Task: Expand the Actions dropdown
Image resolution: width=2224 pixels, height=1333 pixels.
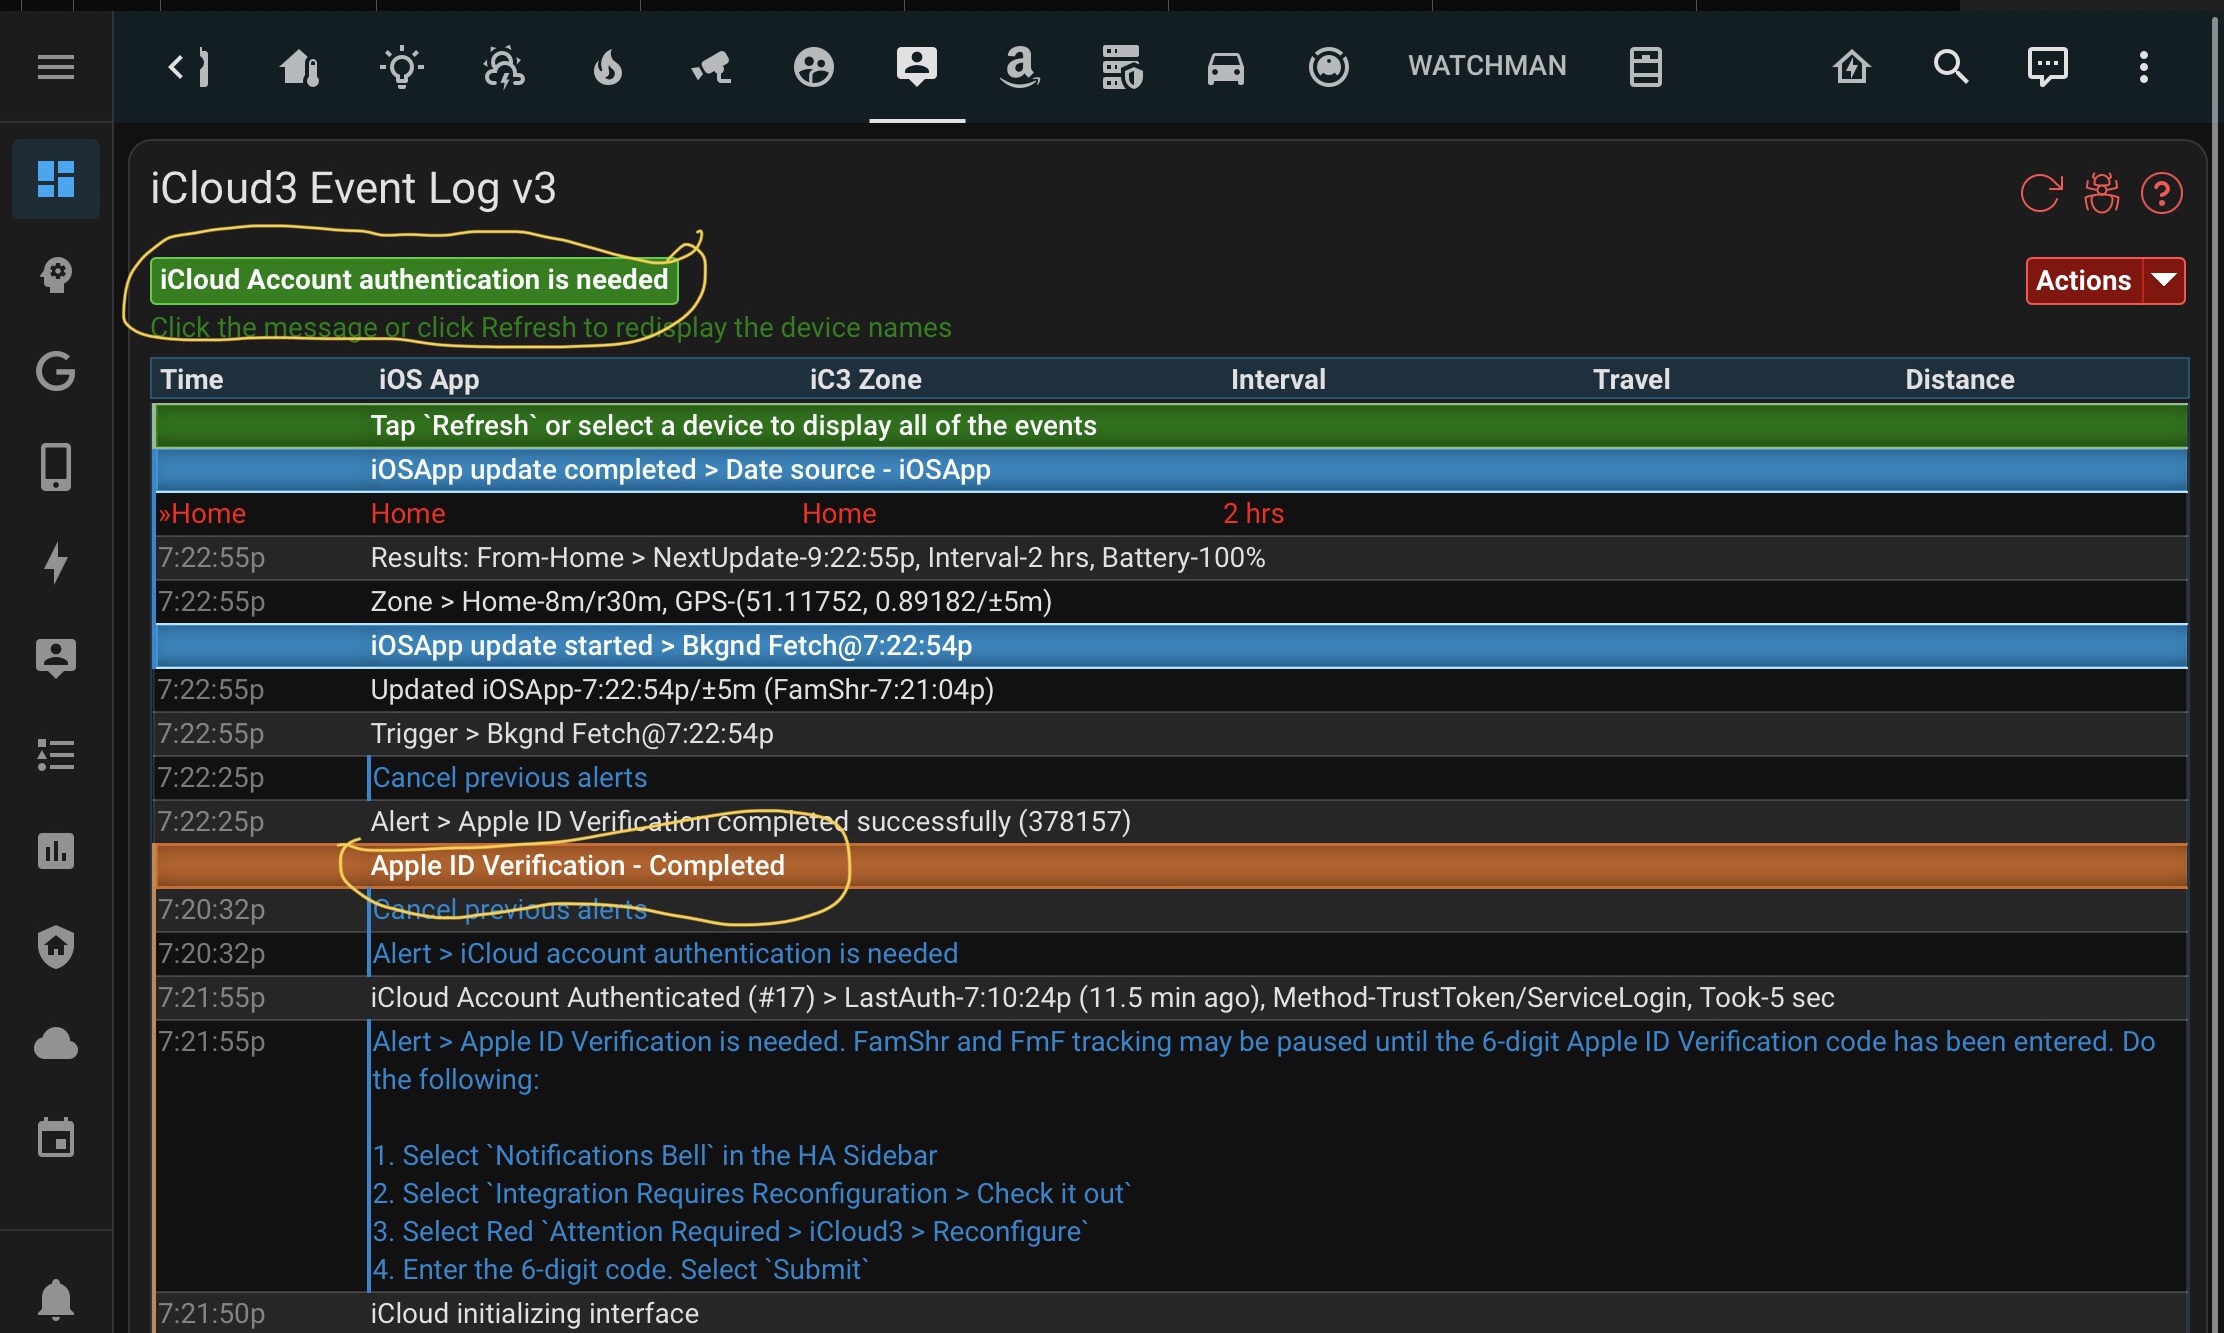Action: point(2105,280)
